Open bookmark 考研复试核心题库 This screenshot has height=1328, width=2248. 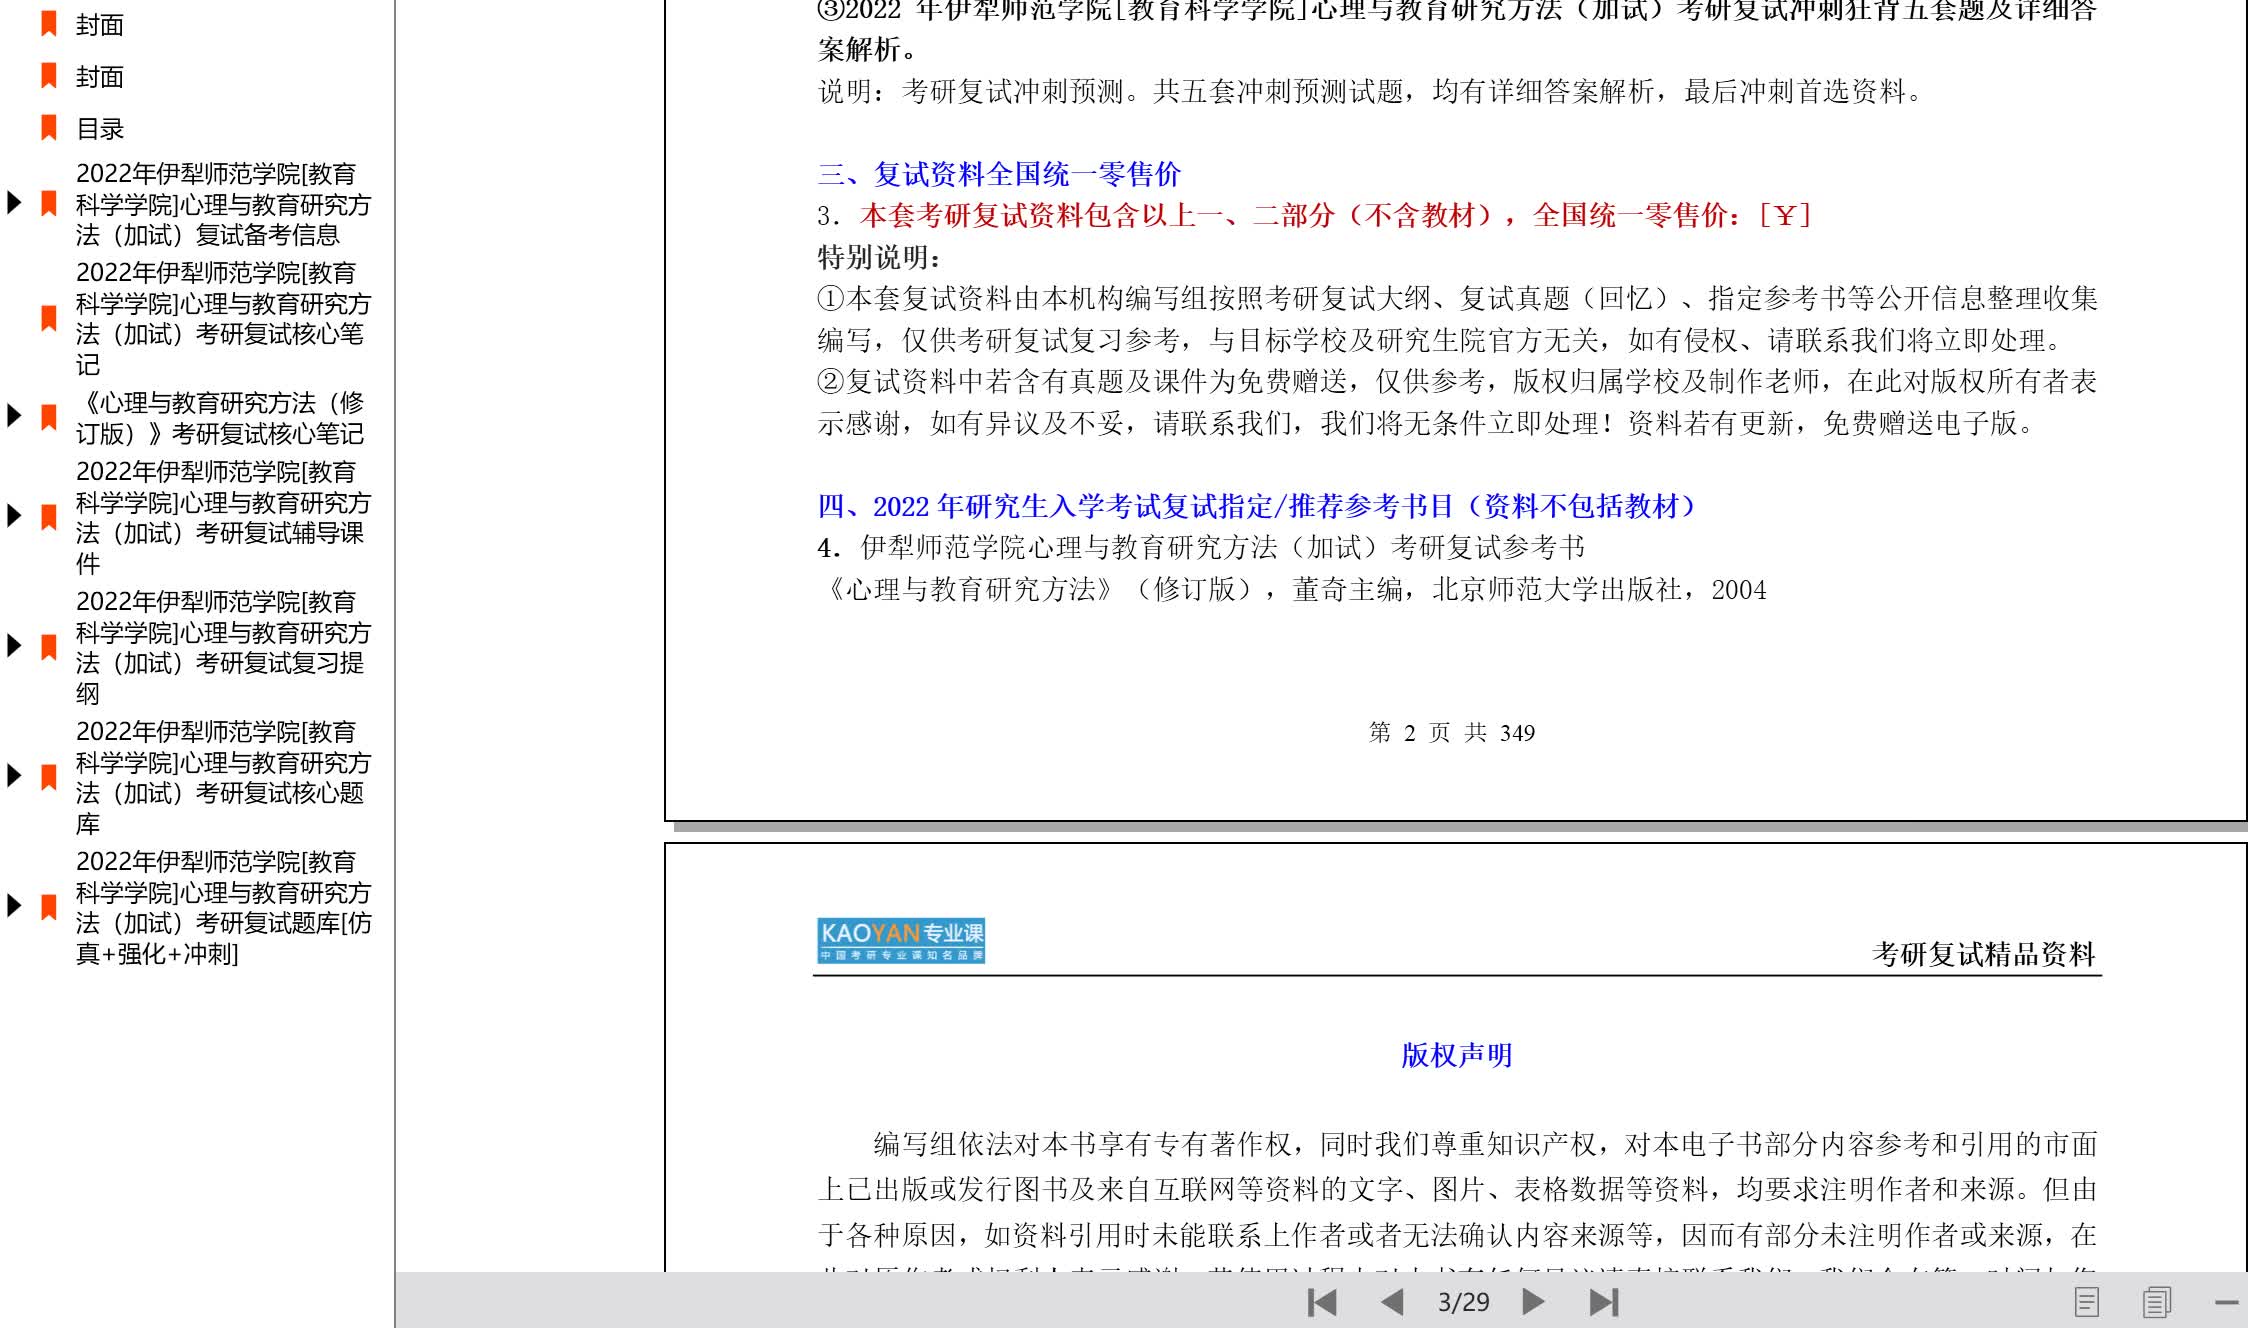(223, 777)
